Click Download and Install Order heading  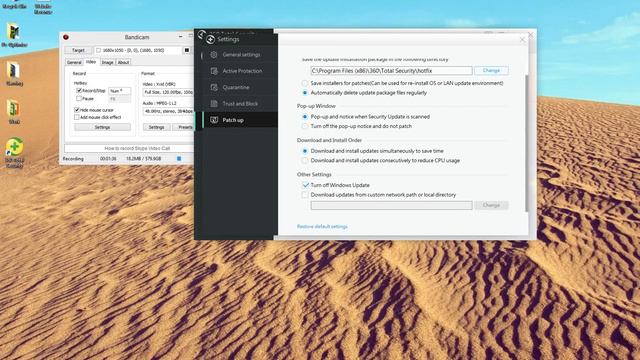tap(329, 140)
